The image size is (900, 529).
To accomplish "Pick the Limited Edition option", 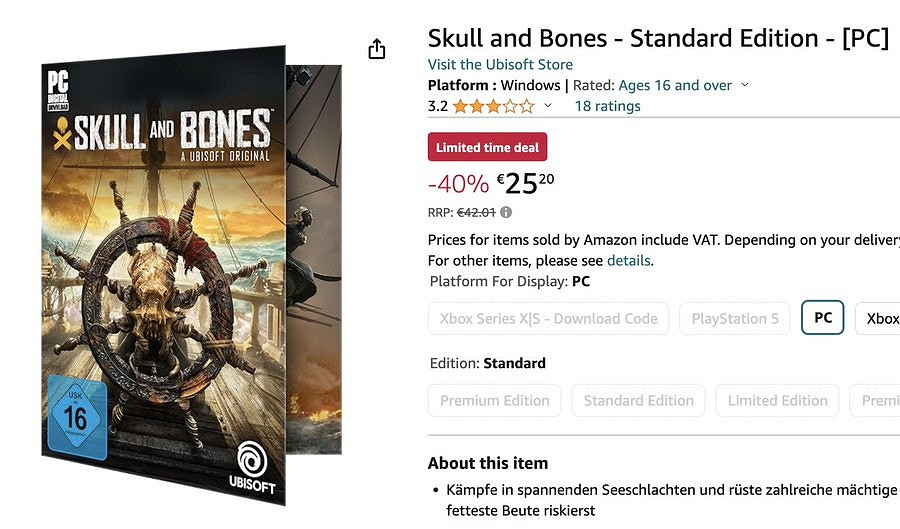I will pos(778,400).
